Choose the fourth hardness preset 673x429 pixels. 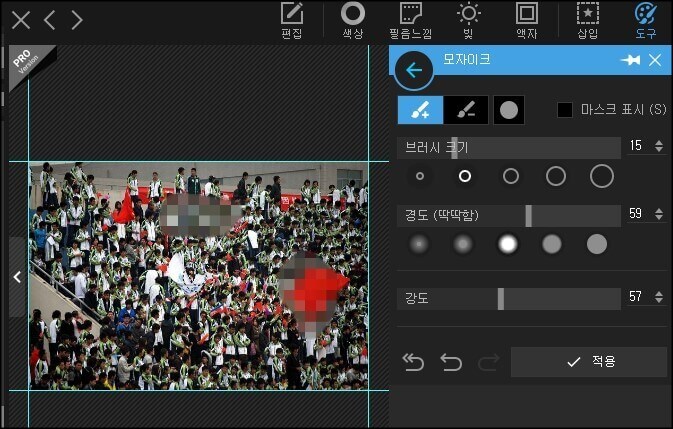pos(552,245)
